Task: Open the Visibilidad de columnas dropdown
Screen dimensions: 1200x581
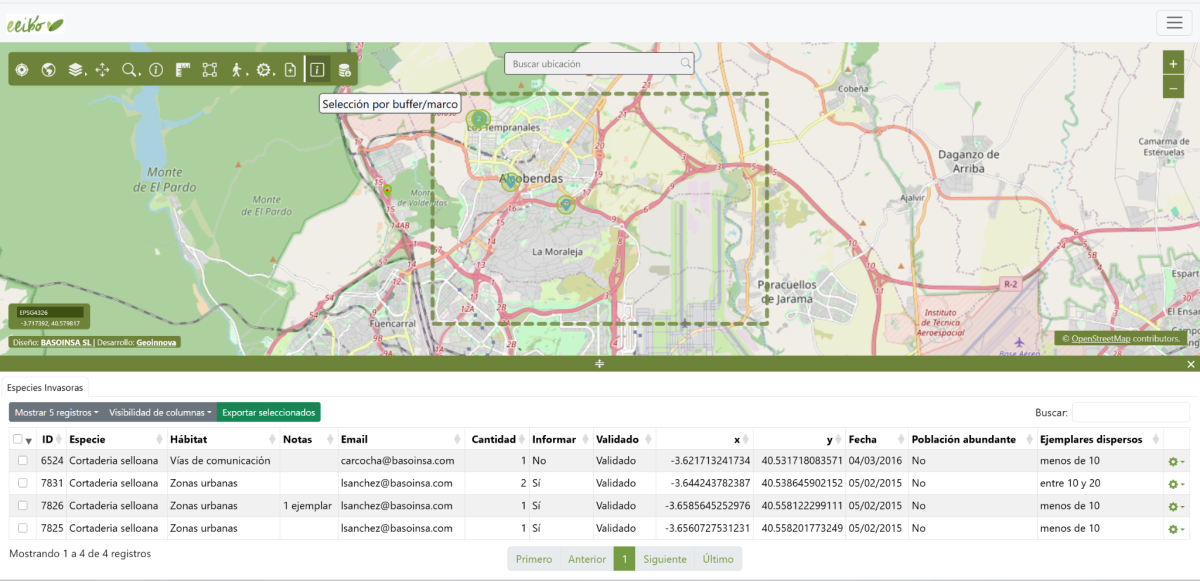Action: coord(161,412)
